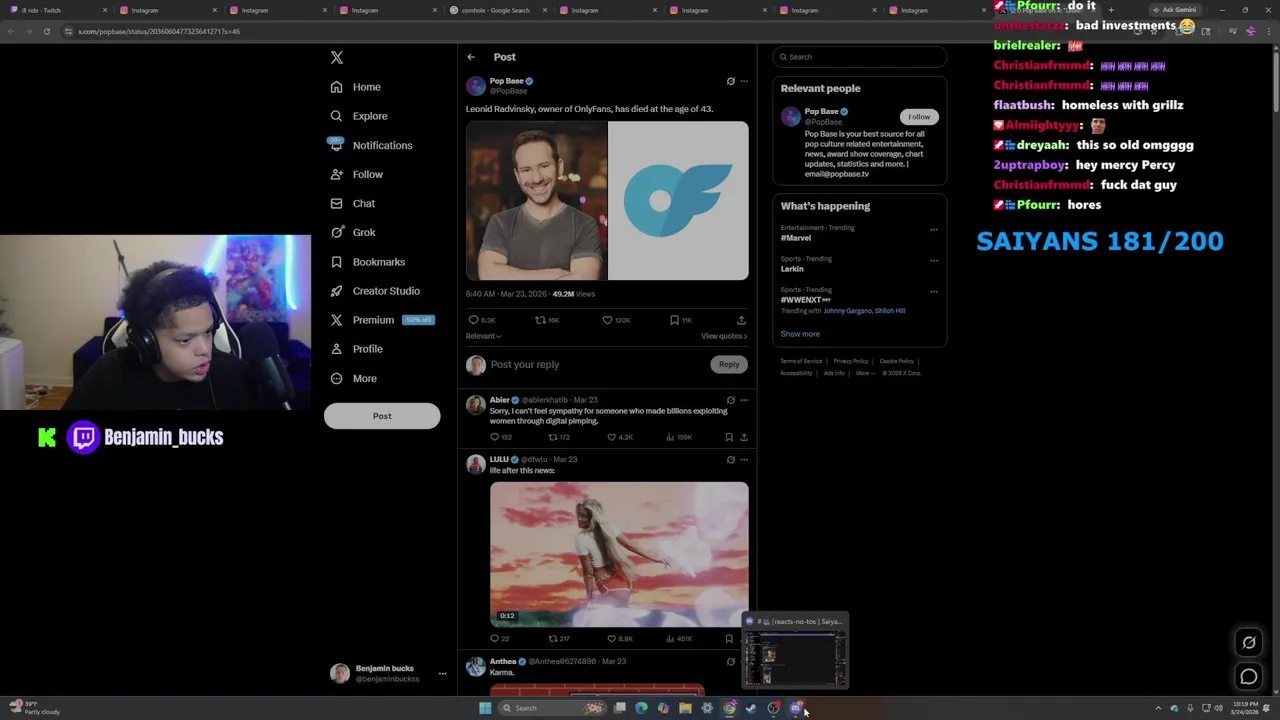Open Chat in the X sidebar
The width and height of the screenshot is (1280, 720).
[x=353, y=203]
